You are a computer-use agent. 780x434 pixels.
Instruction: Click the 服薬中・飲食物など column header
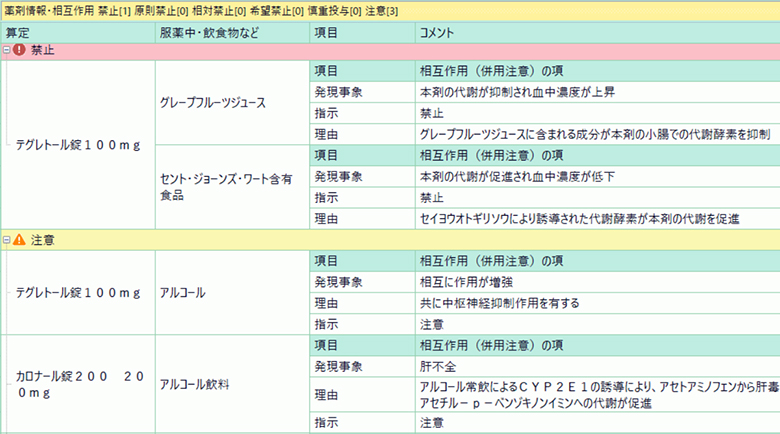coord(232,33)
